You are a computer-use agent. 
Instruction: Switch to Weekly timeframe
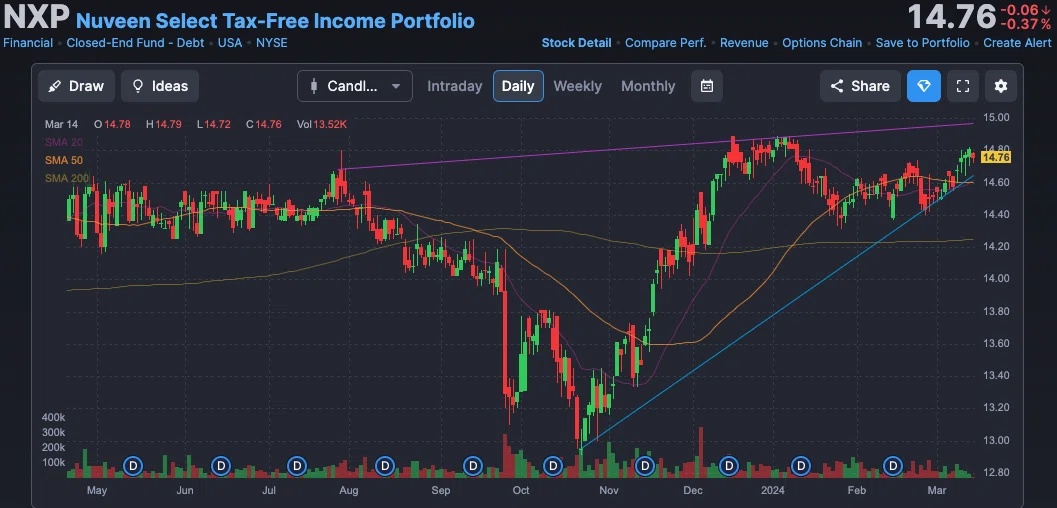point(577,86)
